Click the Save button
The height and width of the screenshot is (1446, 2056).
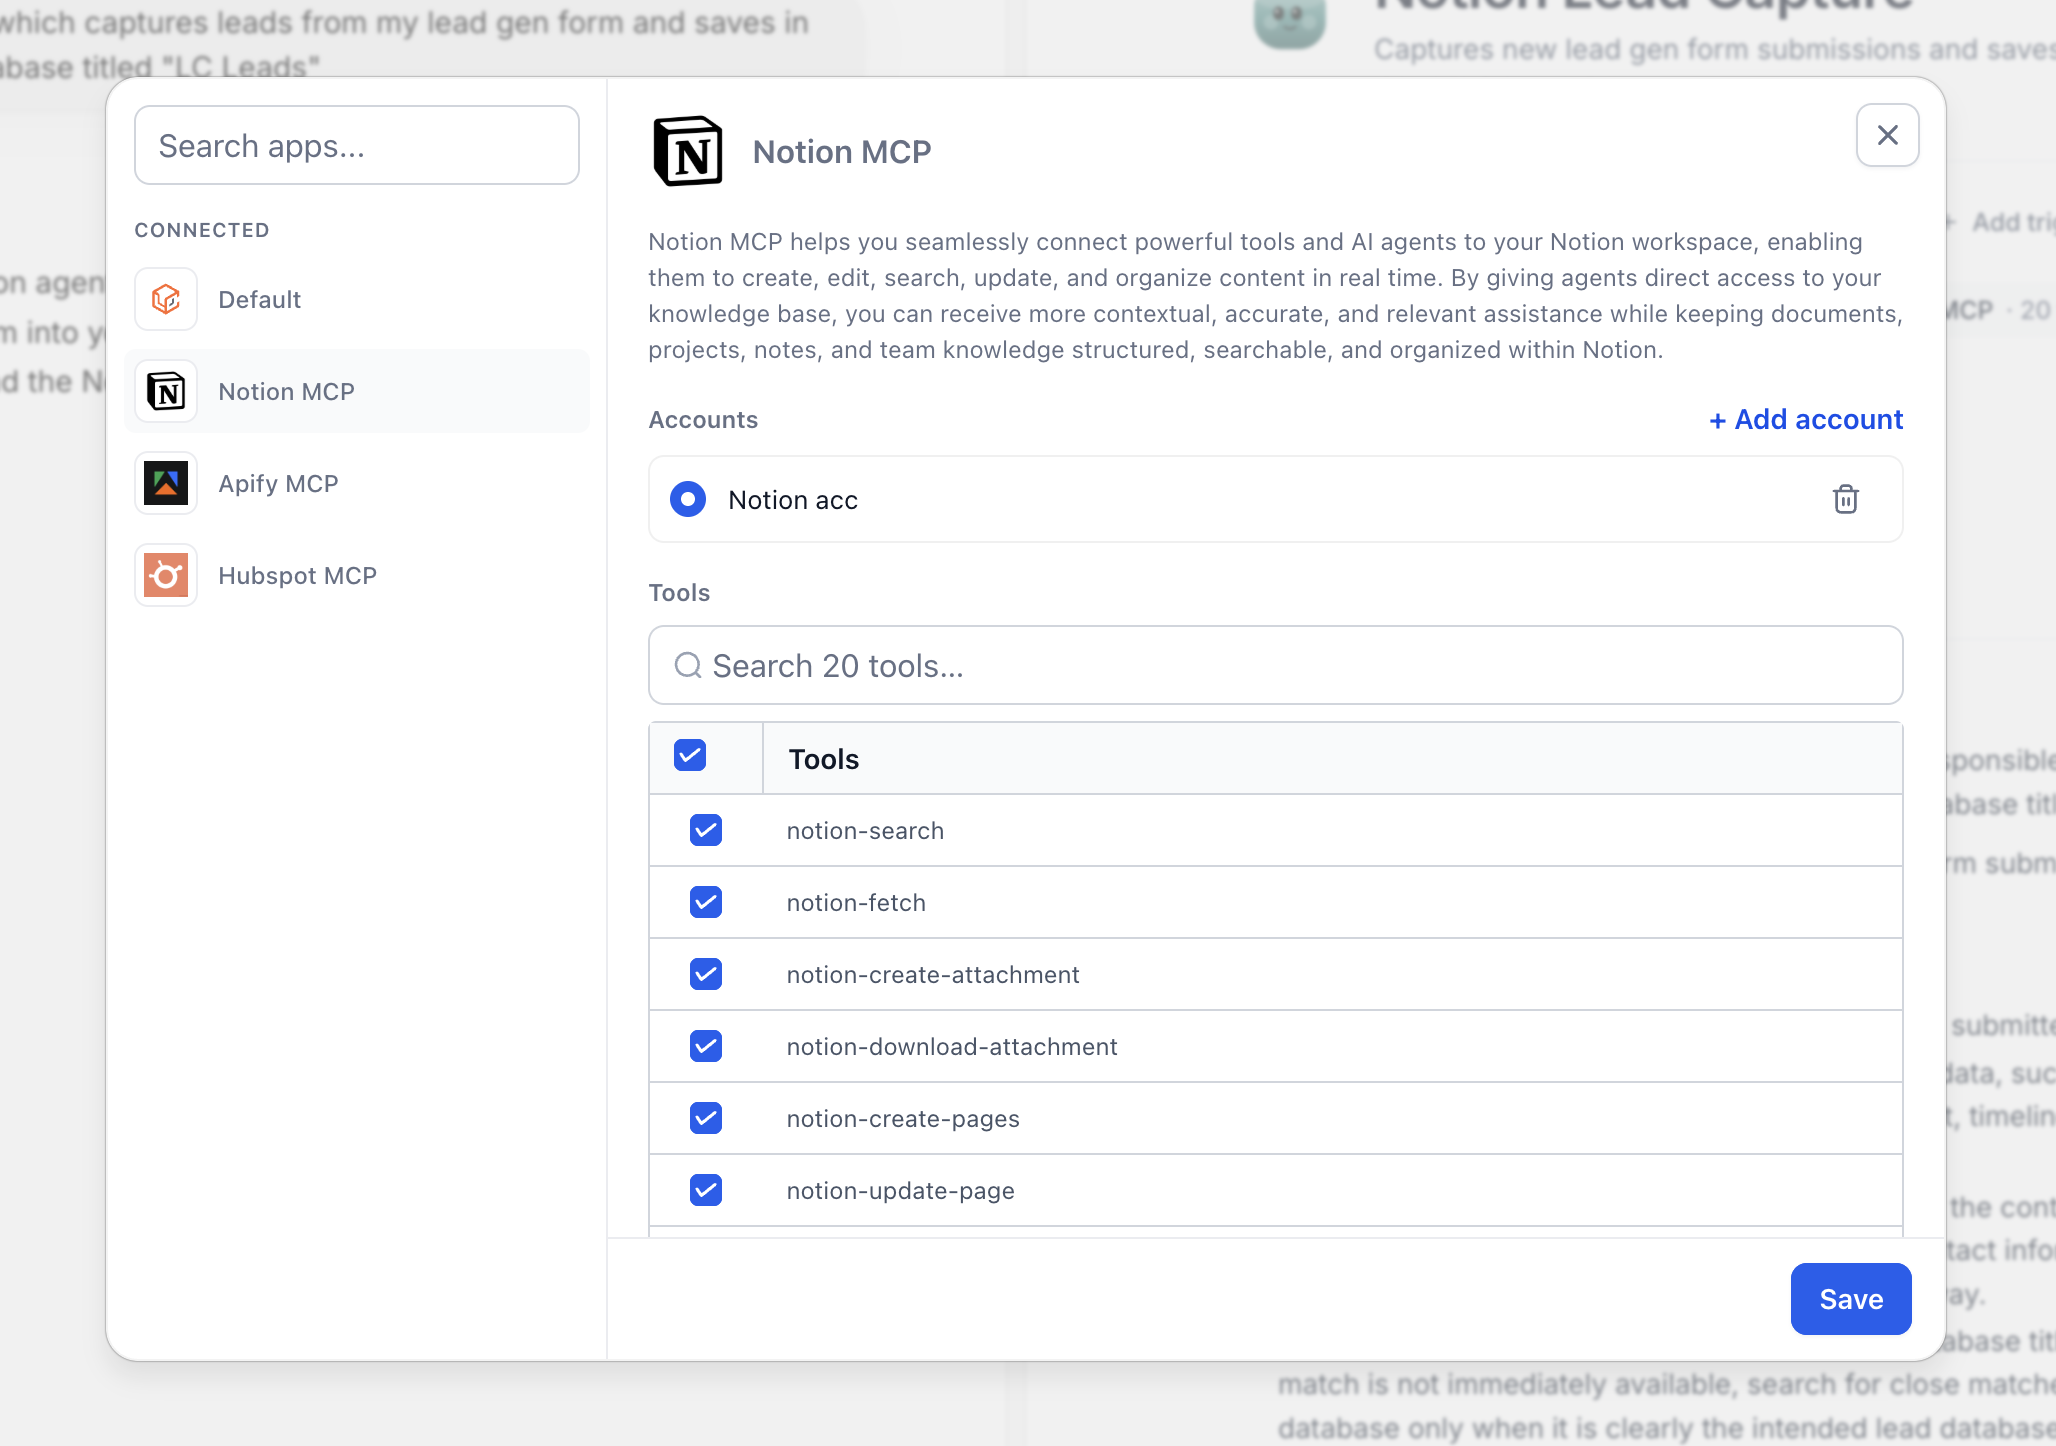1851,1299
